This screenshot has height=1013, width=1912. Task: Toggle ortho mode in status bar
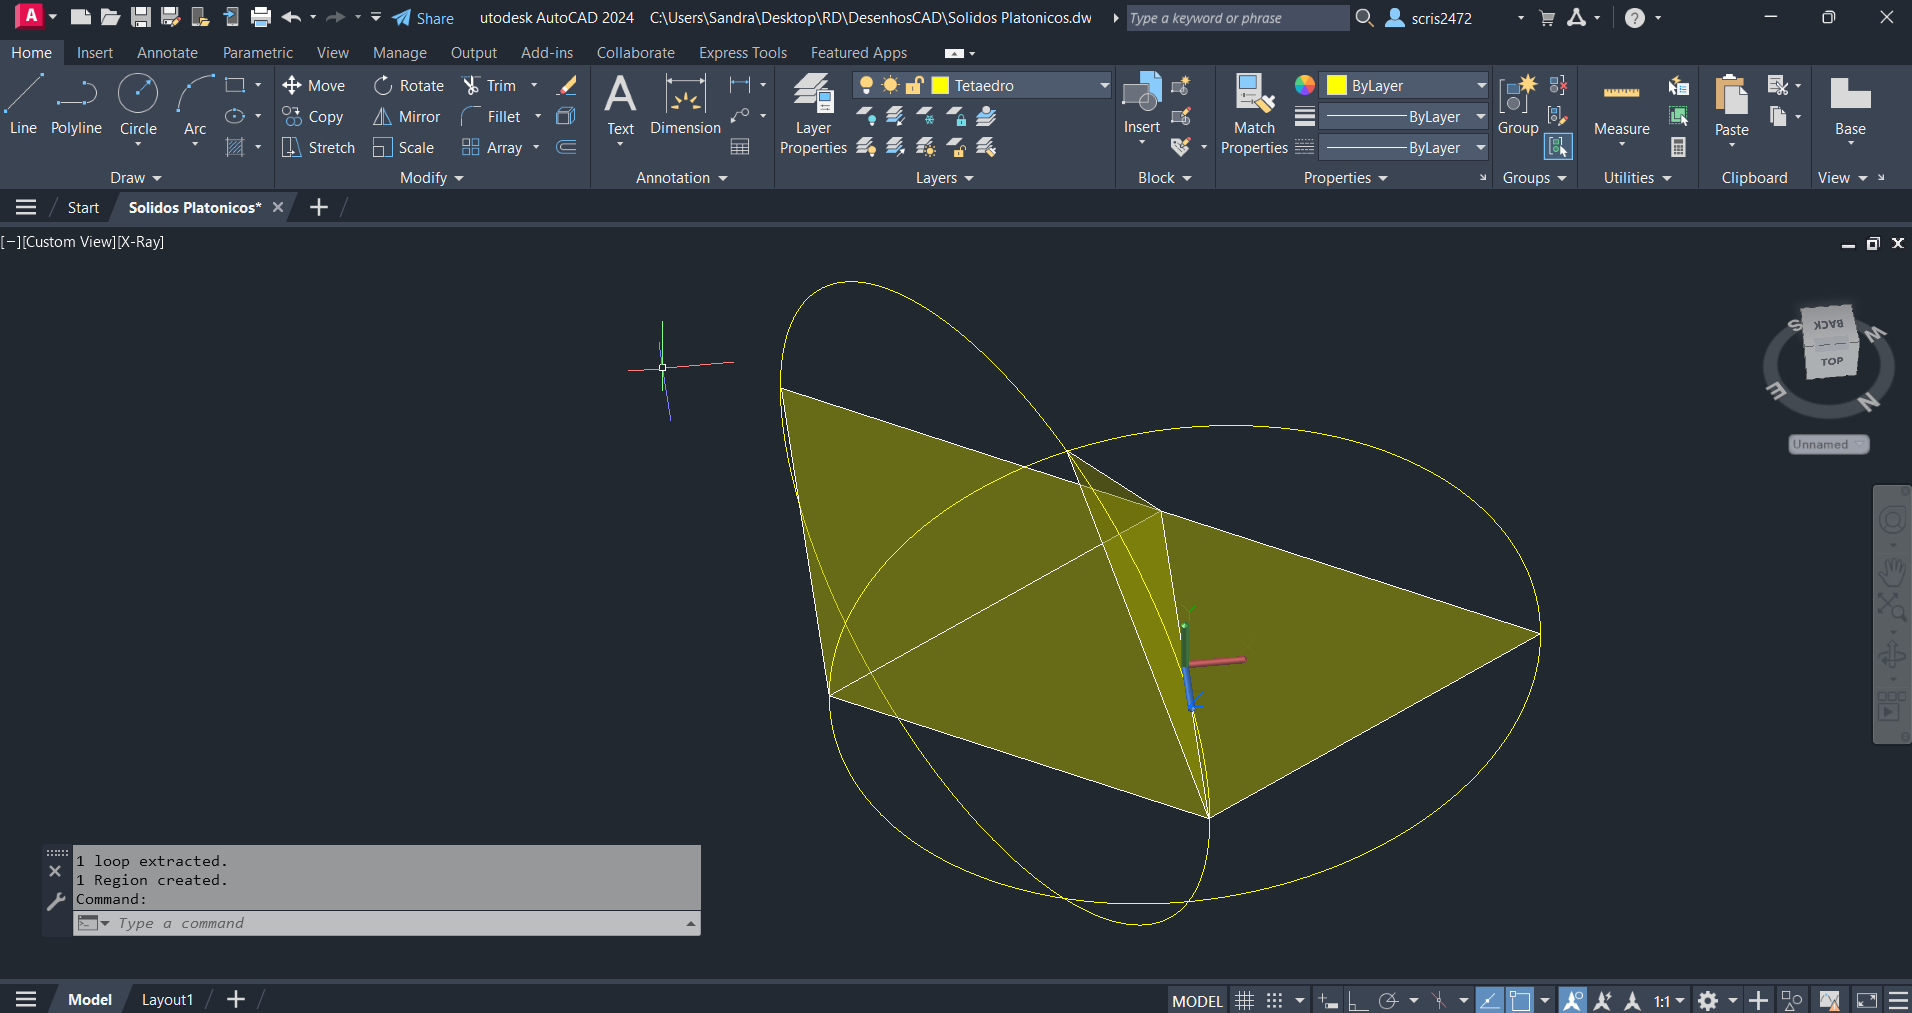coord(1357,1000)
